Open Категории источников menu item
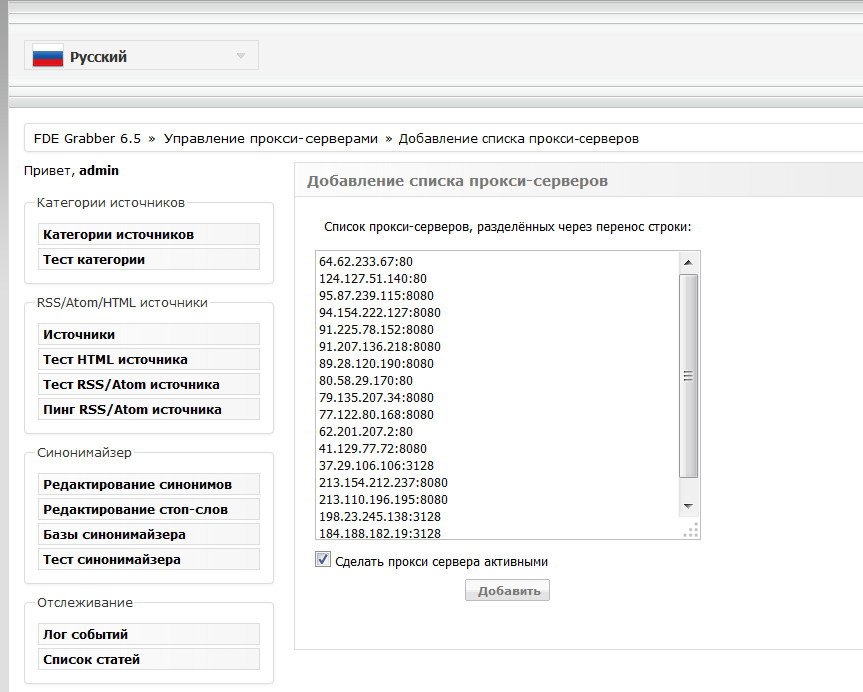 coord(149,235)
